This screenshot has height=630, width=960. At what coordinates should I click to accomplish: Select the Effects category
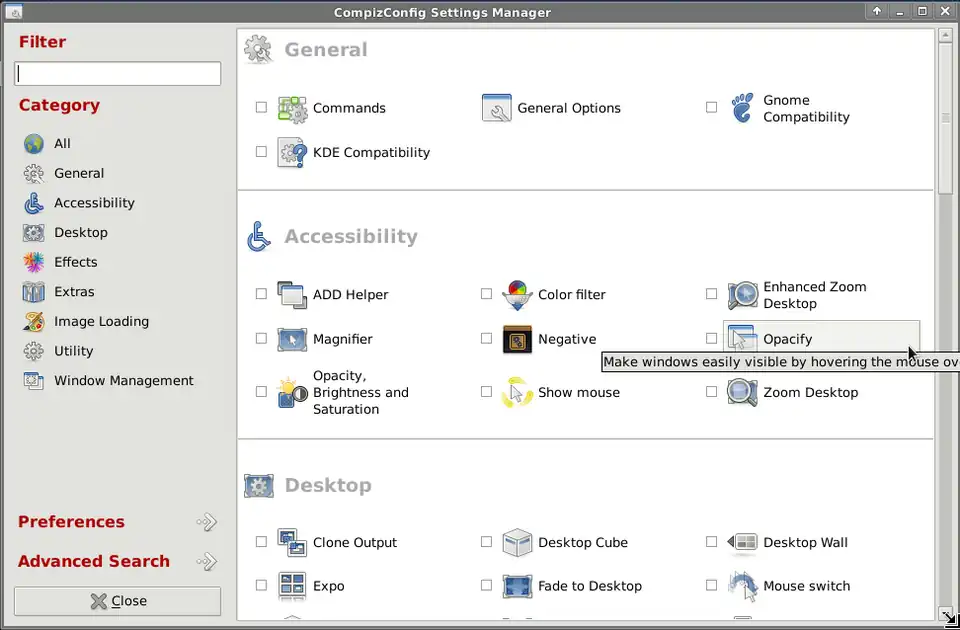coord(75,262)
